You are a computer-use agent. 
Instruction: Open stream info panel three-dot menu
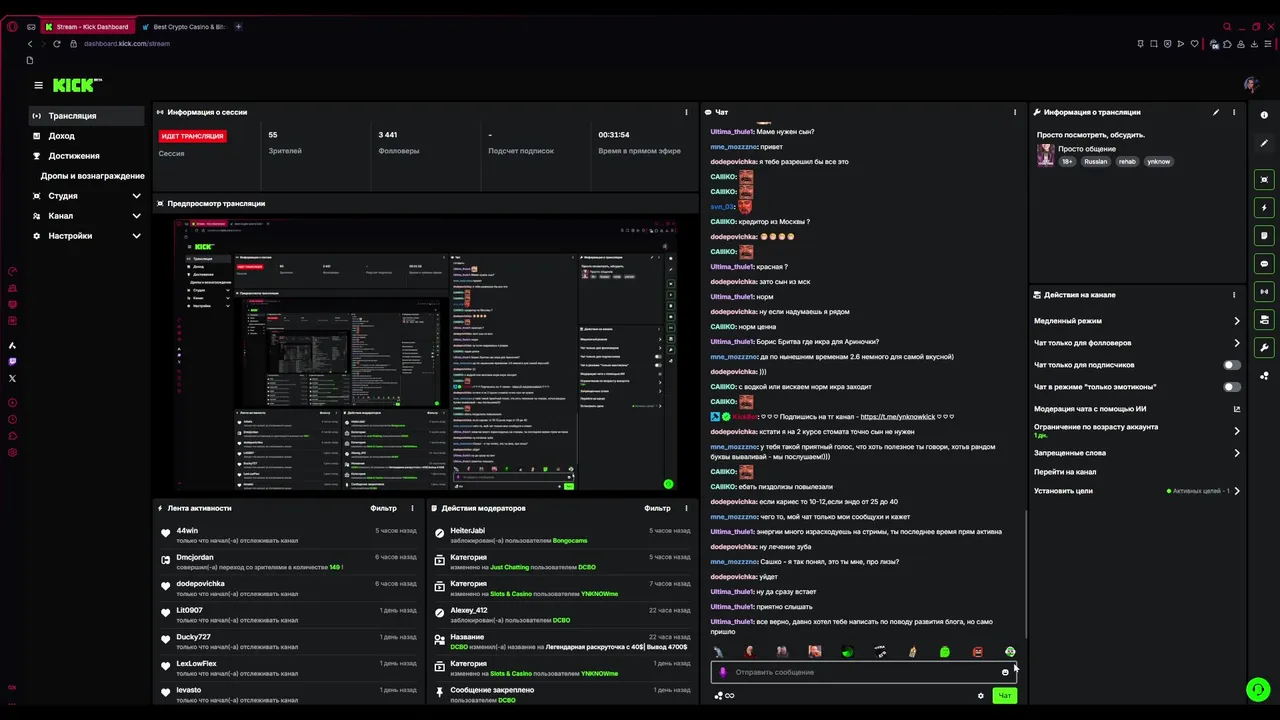click(1234, 112)
